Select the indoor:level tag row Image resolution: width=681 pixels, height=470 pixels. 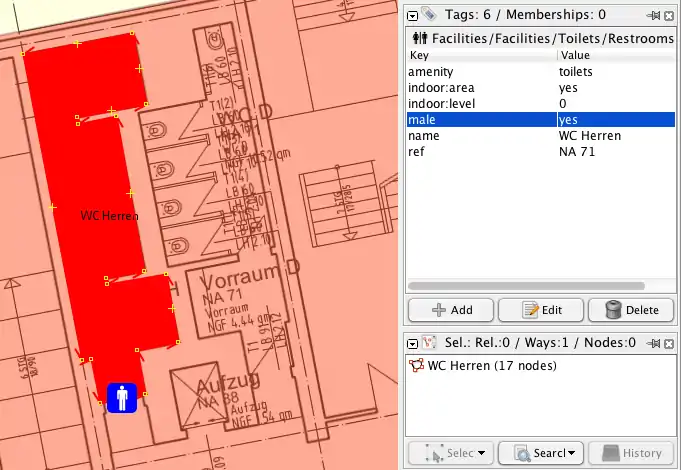[480, 104]
